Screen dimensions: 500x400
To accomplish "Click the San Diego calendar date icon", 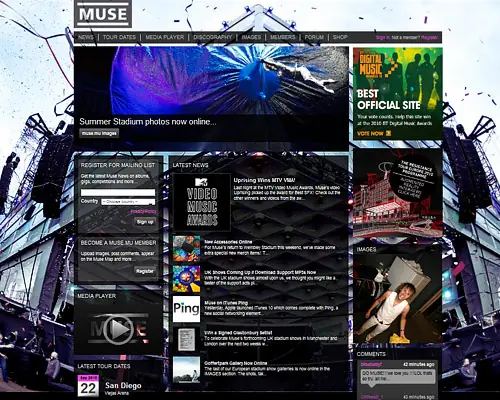I will (88, 386).
